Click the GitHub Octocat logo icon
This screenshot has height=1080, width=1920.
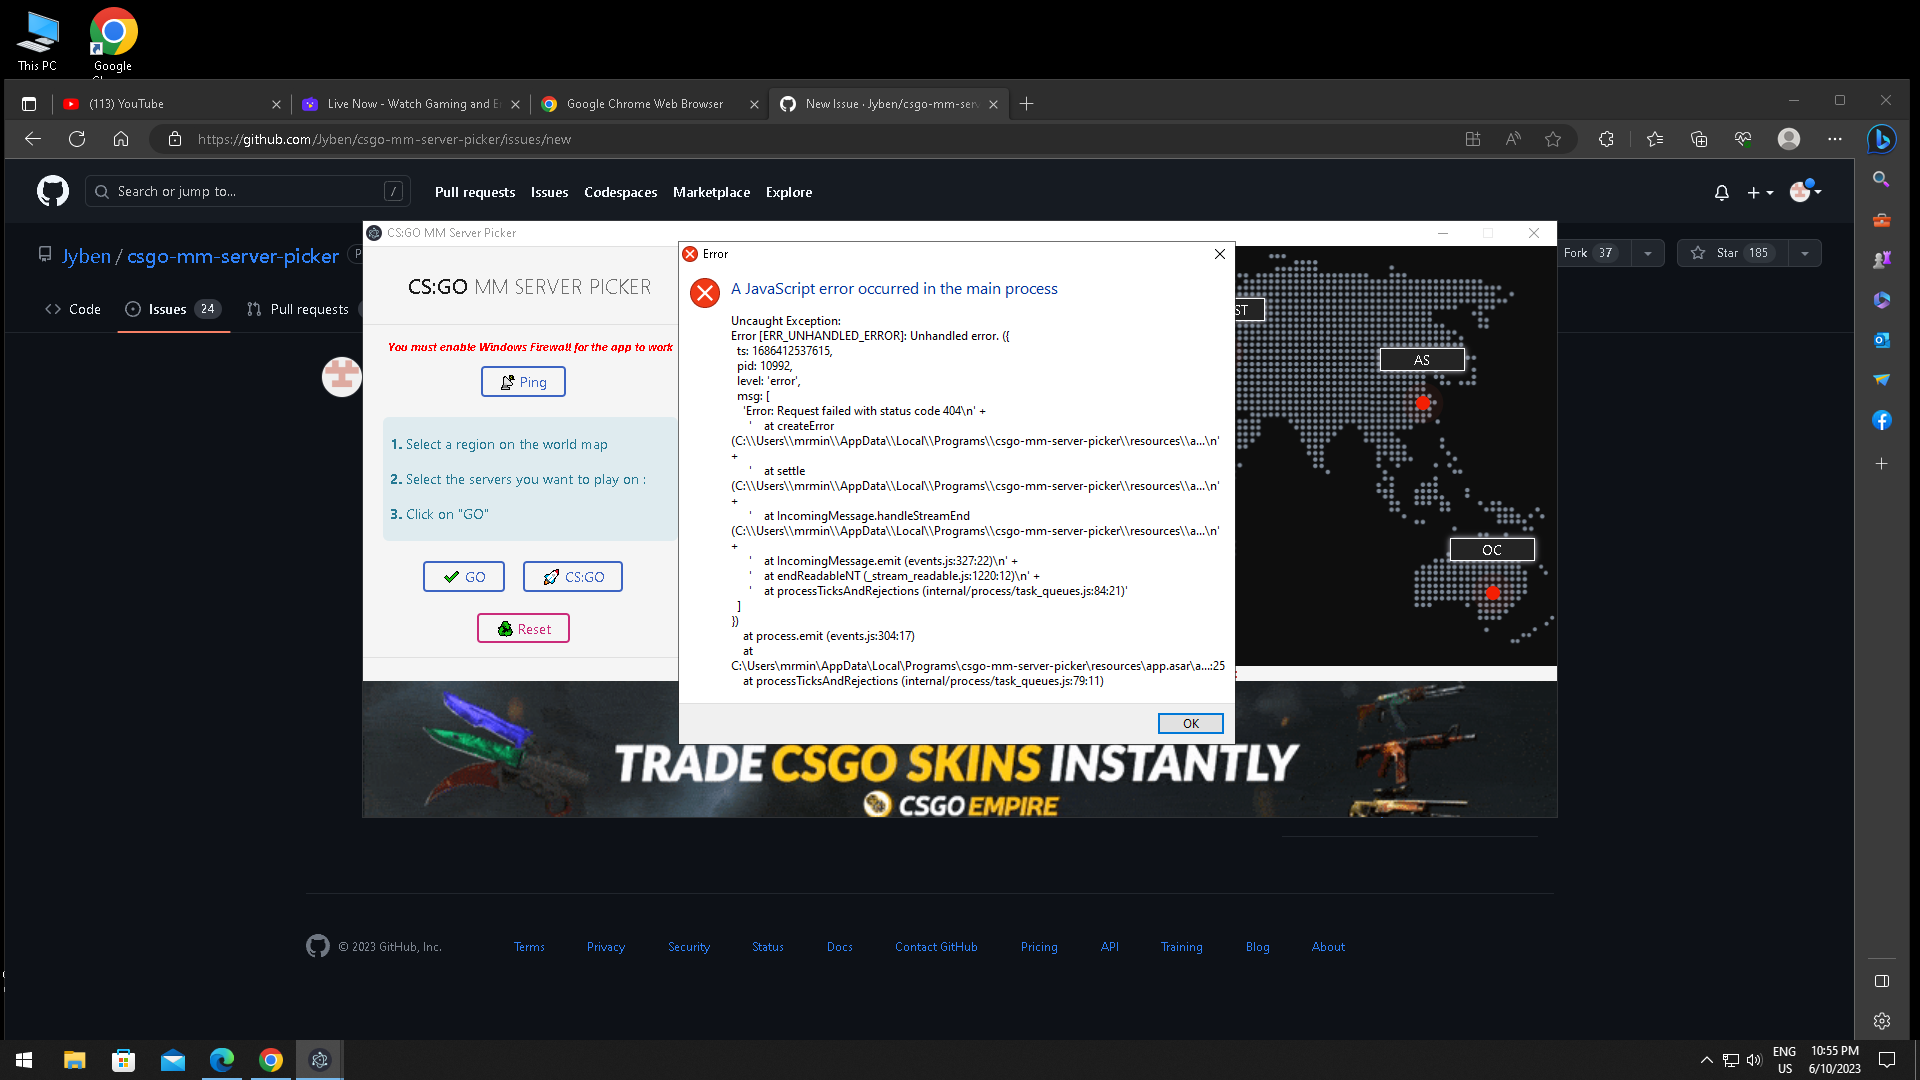tap(53, 191)
